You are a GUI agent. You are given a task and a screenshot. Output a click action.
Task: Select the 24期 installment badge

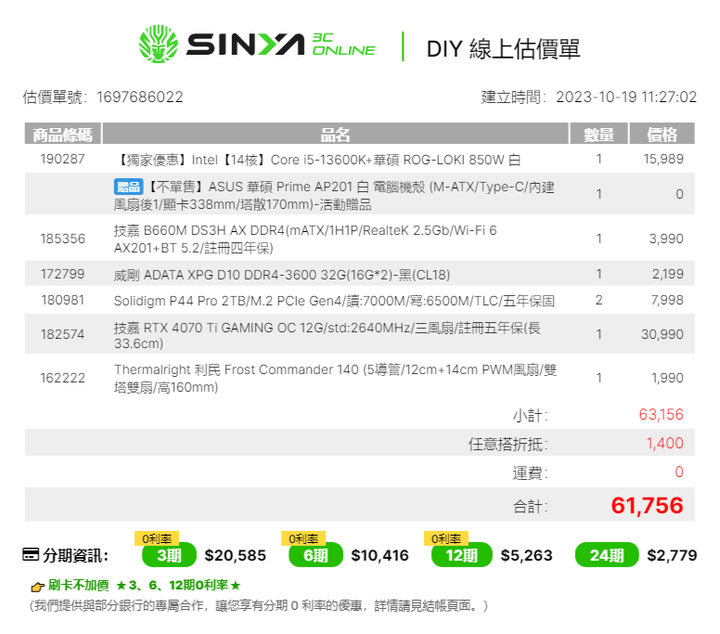pos(607,555)
